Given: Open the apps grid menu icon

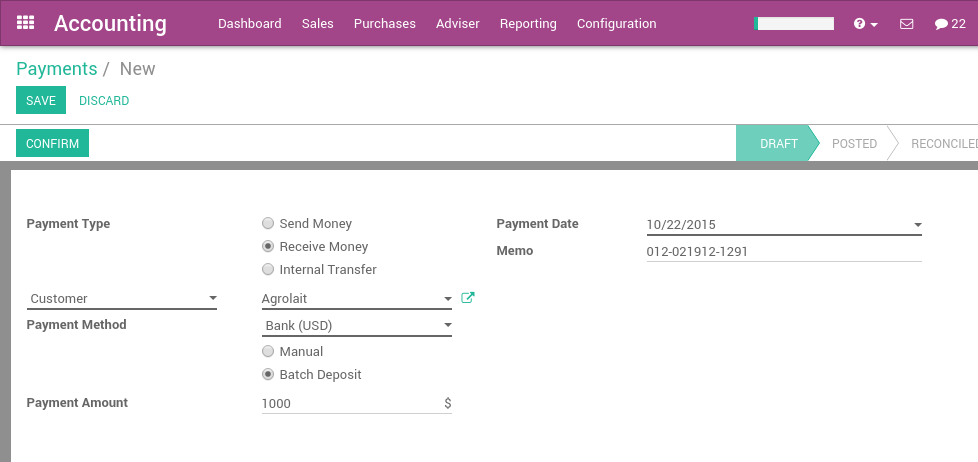Looking at the screenshot, I should (x=26, y=23).
